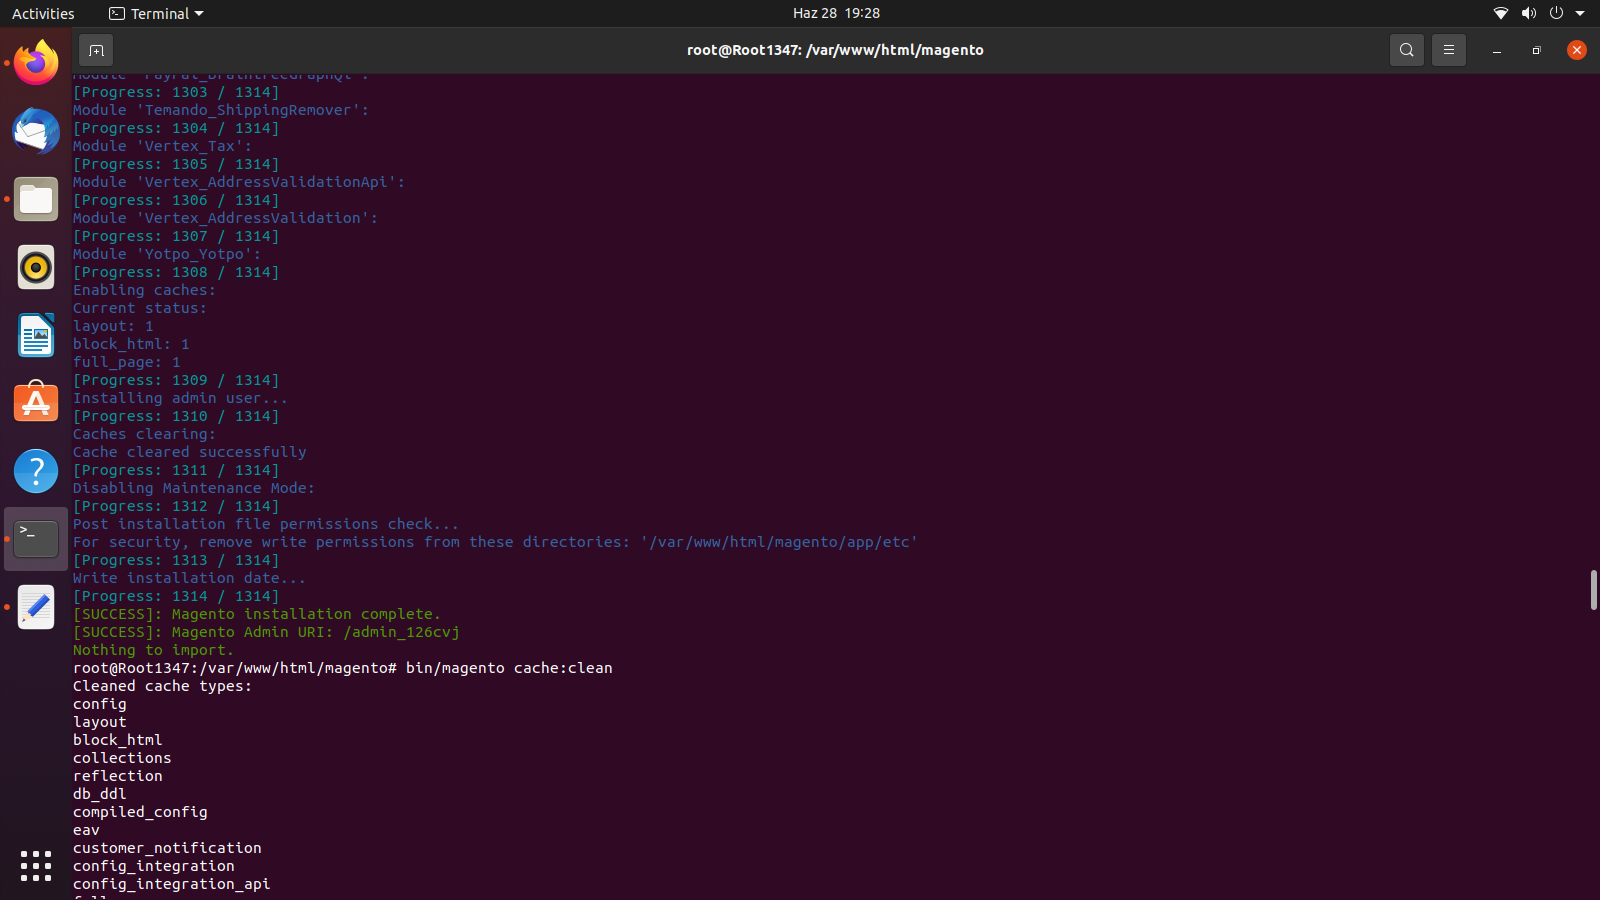The image size is (1600, 900).
Task: Open the Help application
Action: click(36, 471)
